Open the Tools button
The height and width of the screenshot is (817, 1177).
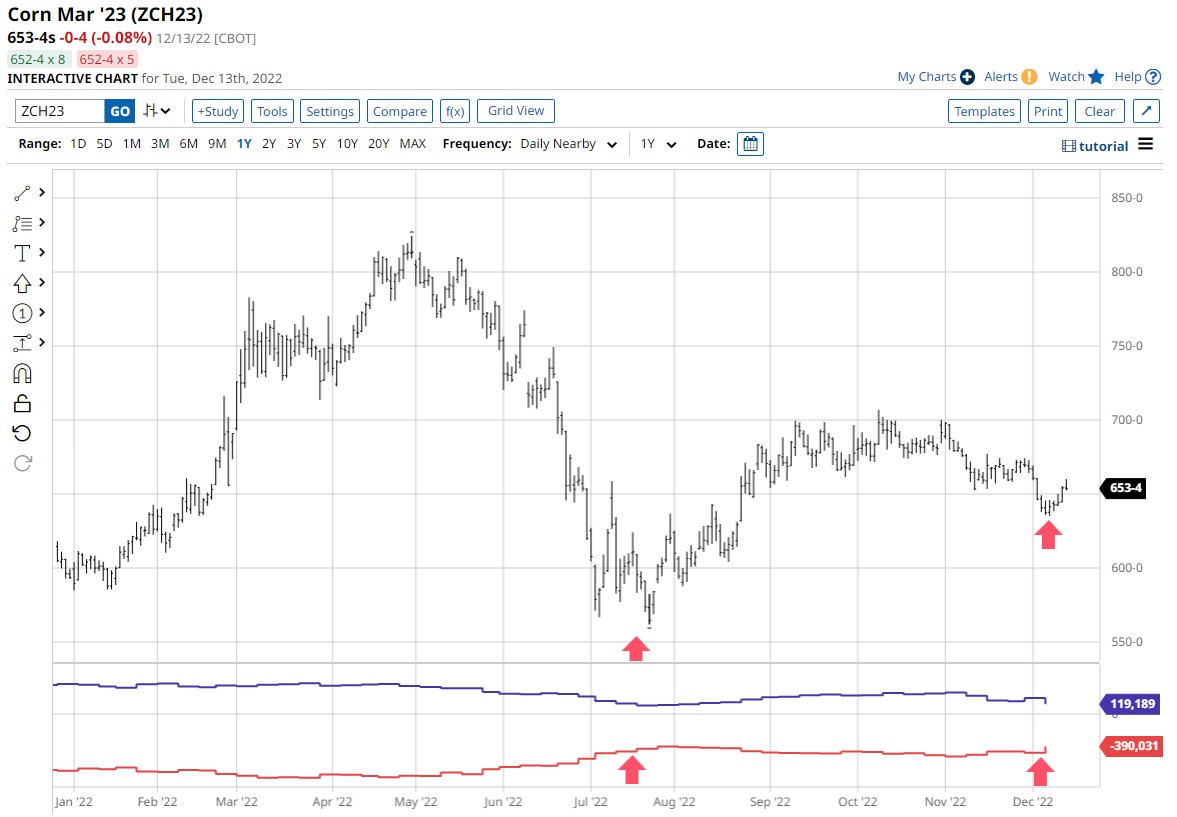(x=272, y=111)
